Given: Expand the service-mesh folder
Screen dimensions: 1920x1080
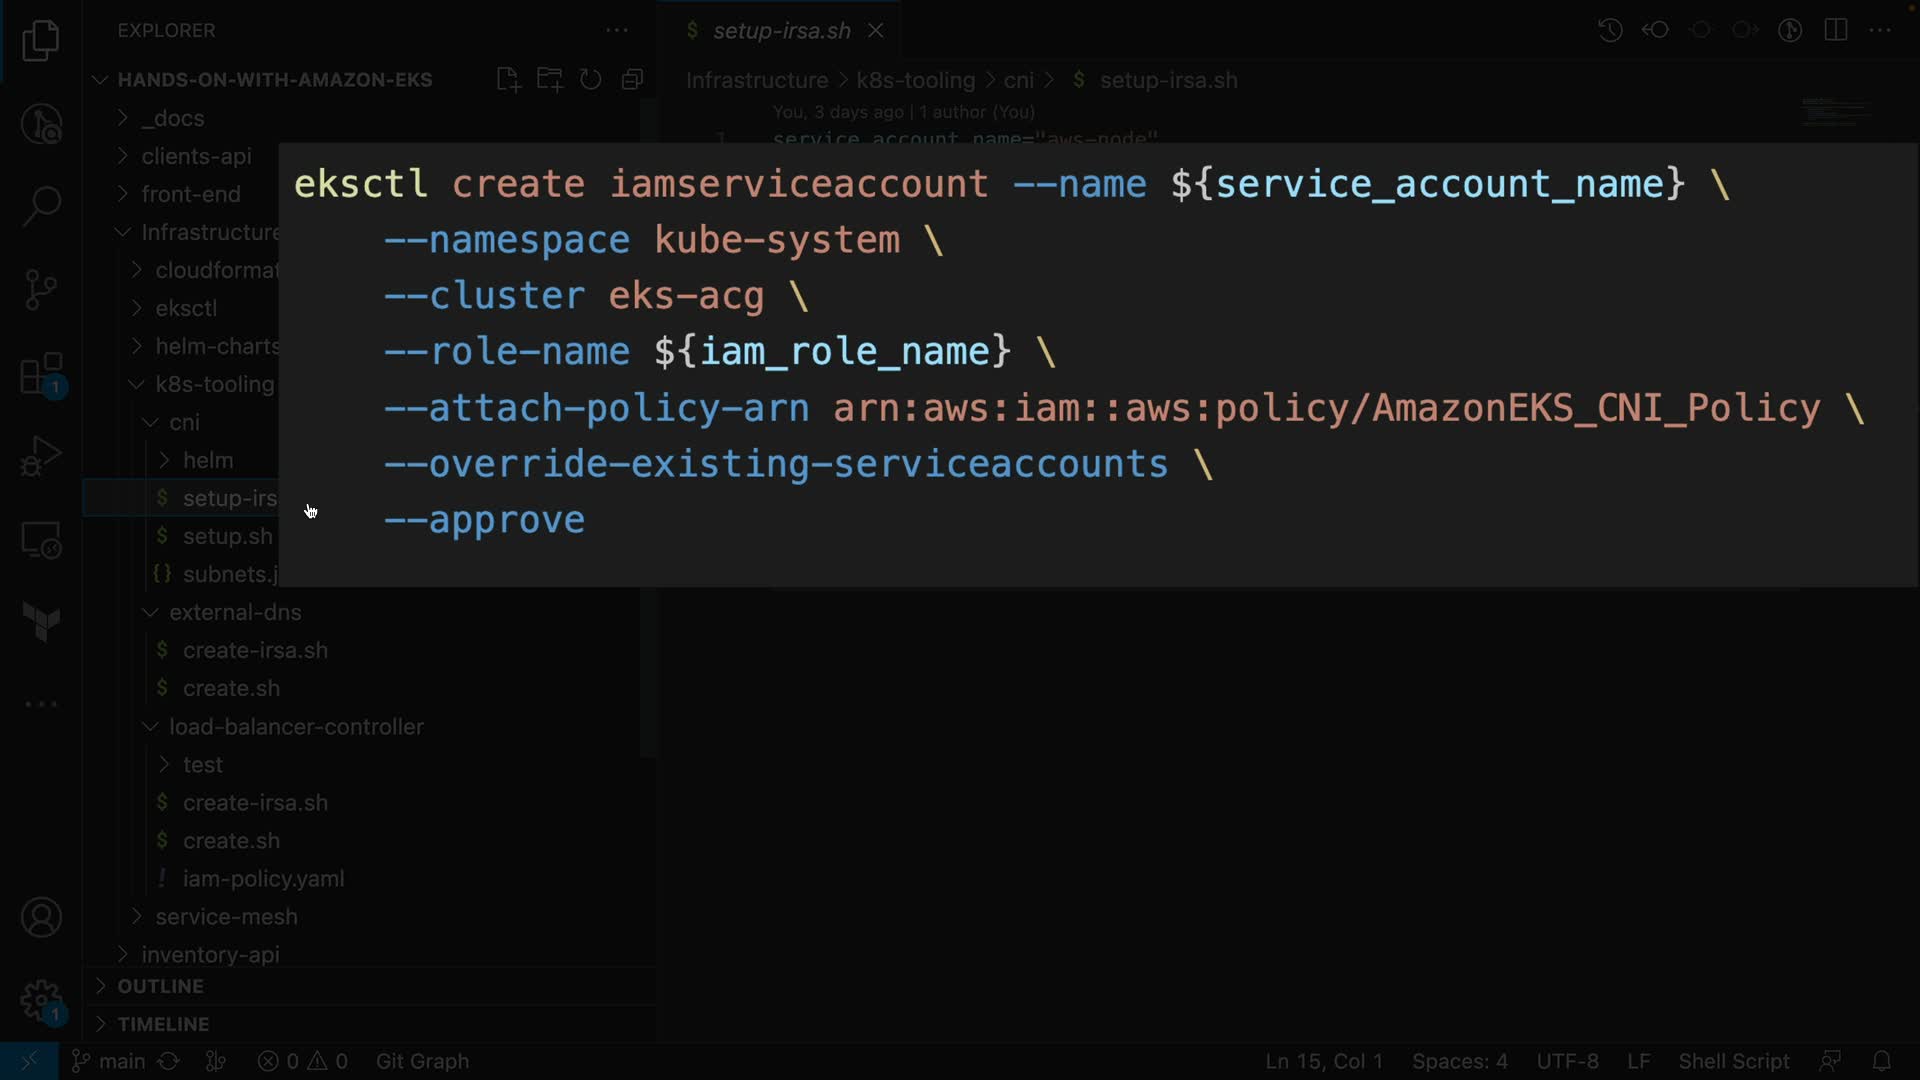Looking at the screenshot, I should (226, 917).
